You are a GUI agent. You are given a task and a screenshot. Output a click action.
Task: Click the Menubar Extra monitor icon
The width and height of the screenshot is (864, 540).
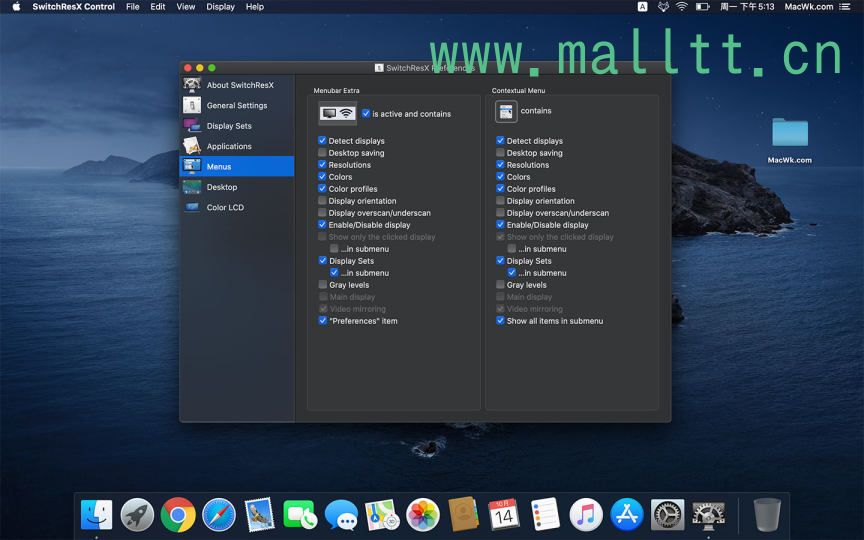[337, 114]
